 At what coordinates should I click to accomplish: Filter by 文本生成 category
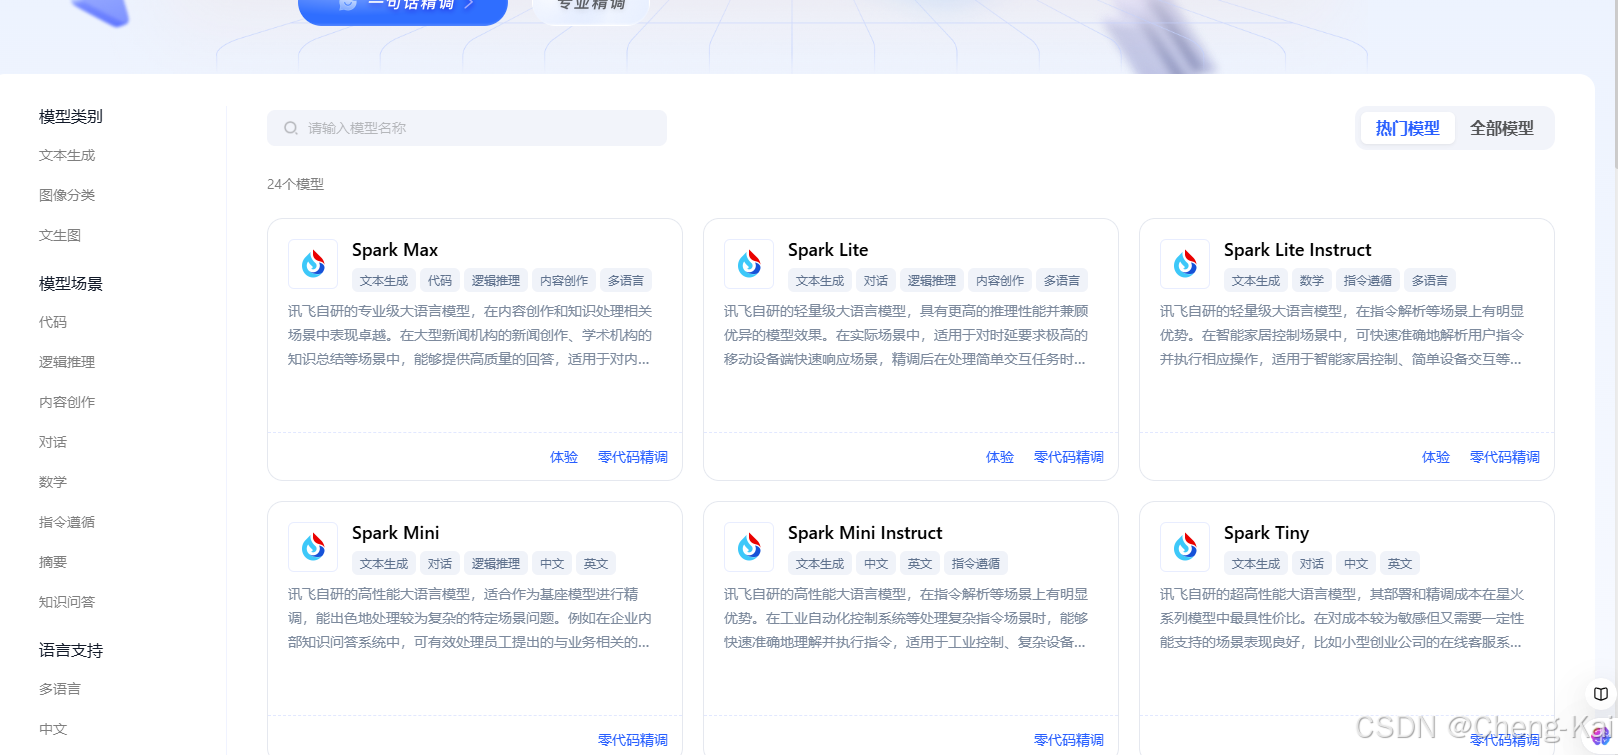click(x=67, y=155)
